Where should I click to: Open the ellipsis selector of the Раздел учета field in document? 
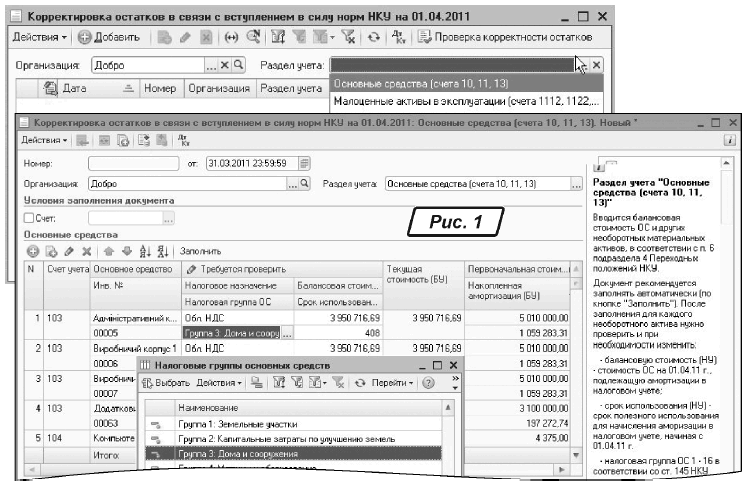(x=575, y=184)
